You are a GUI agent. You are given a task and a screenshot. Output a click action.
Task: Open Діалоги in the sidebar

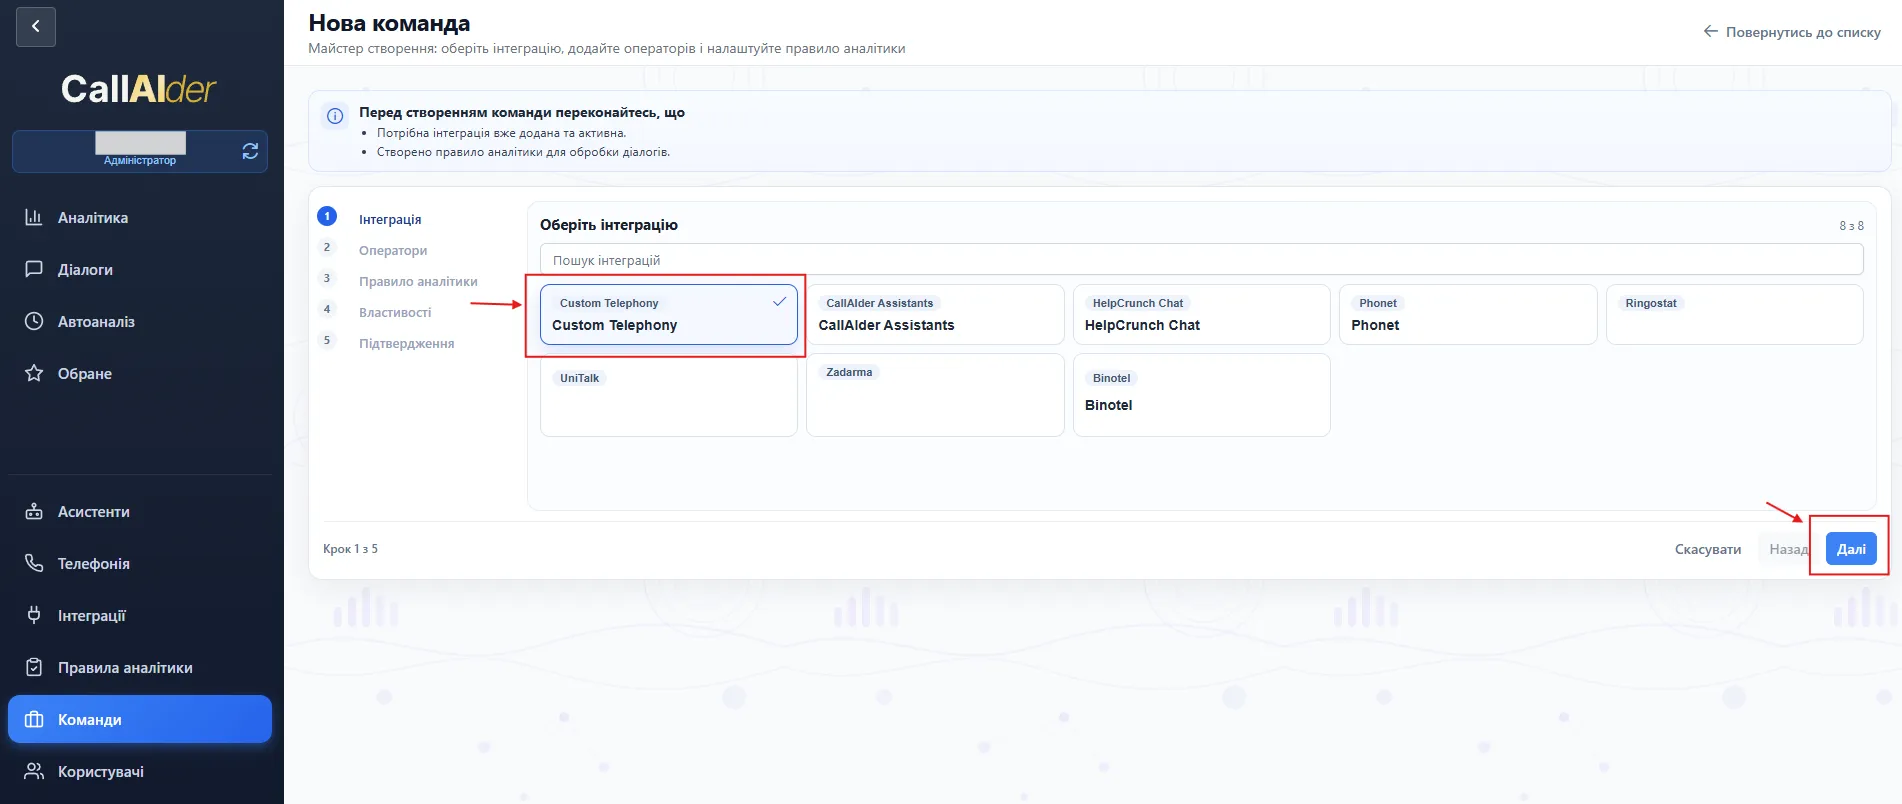pyautogui.click(x=140, y=269)
